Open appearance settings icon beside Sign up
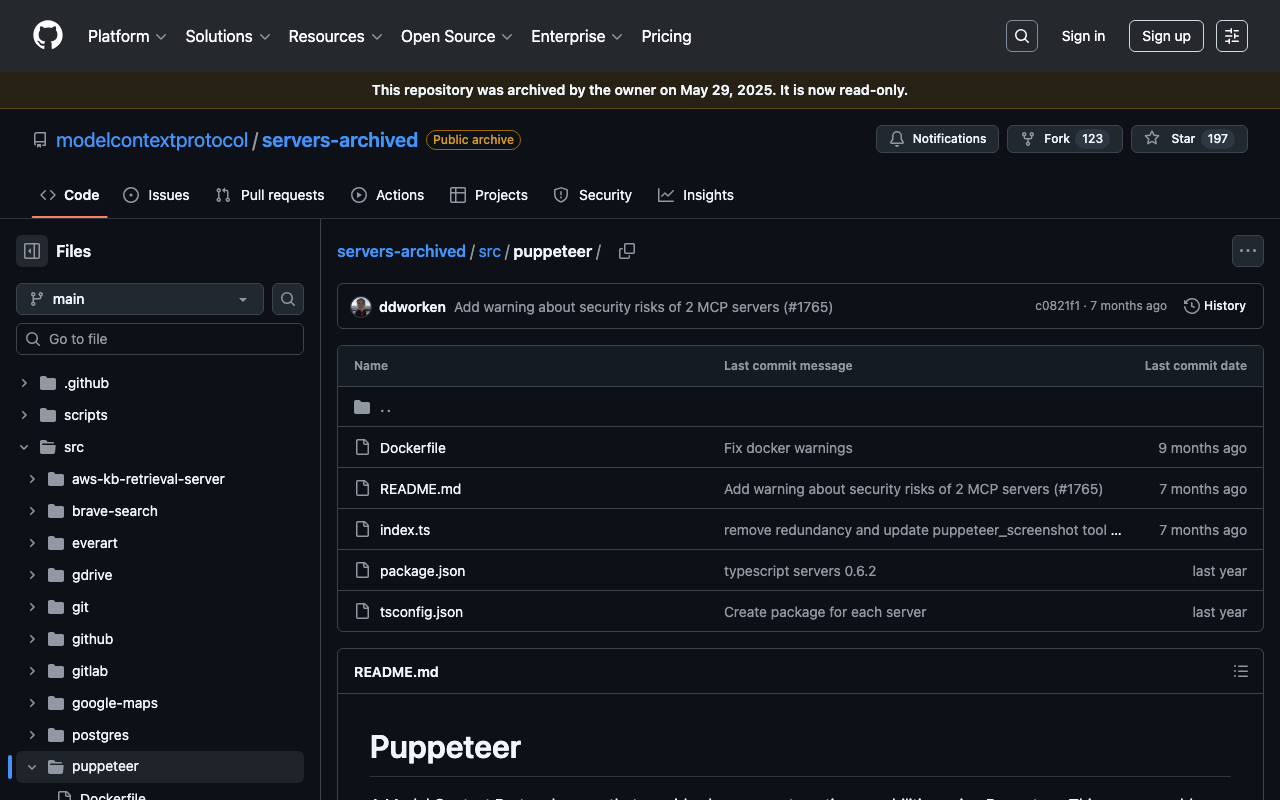Image resolution: width=1280 pixels, height=800 pixels. pyautogui.click(x=1231, y=36)
